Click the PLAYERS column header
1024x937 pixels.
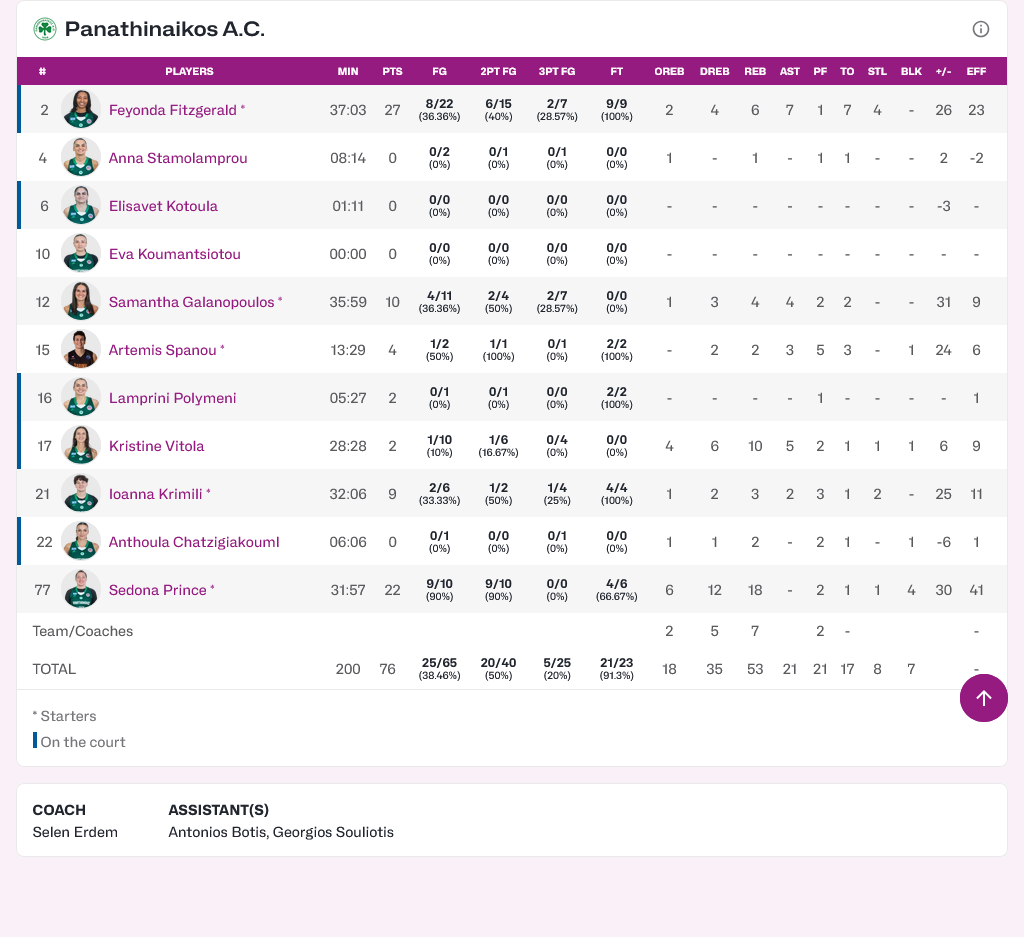pyautogui.click(x=189, y=72)
